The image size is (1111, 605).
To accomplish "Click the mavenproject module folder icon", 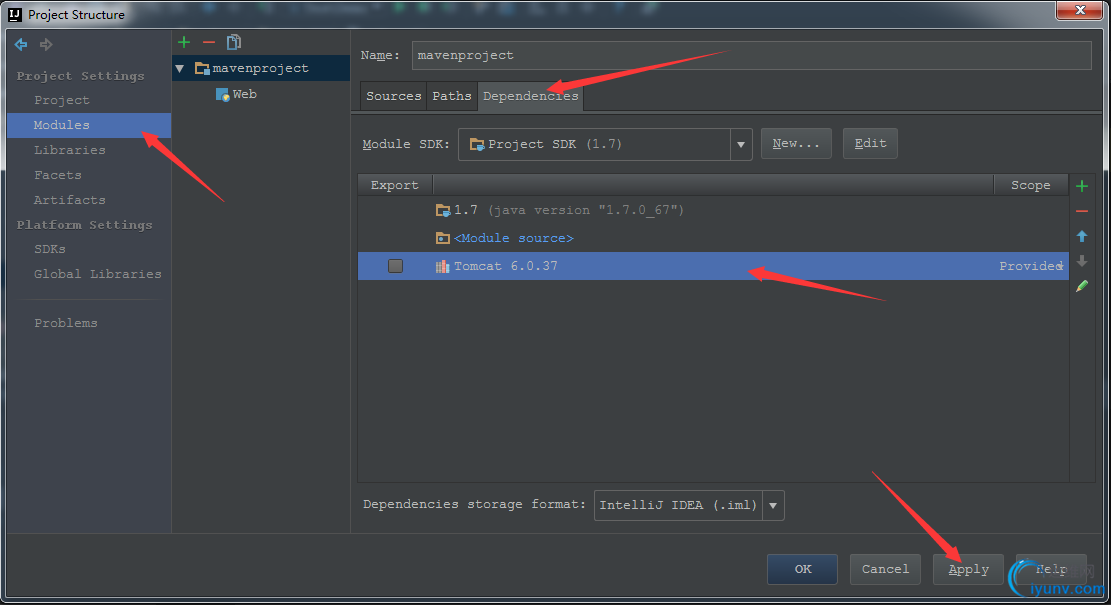I will tap(202, 68).
